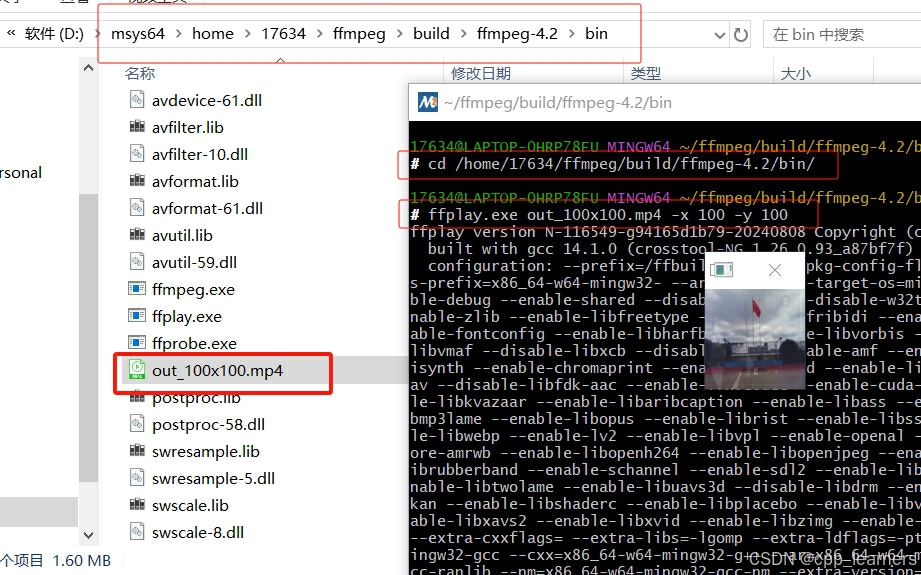The width and height of the screenshot is (921, 575).
Task: Navigate to msys64 in breadcrumb
Action: point(138,34)
